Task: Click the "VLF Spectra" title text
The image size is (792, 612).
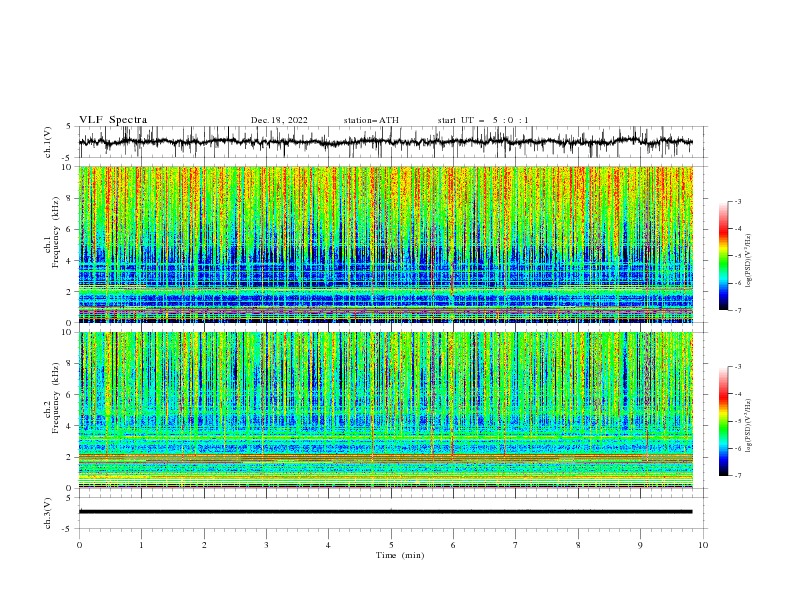Action: (113, 120)
